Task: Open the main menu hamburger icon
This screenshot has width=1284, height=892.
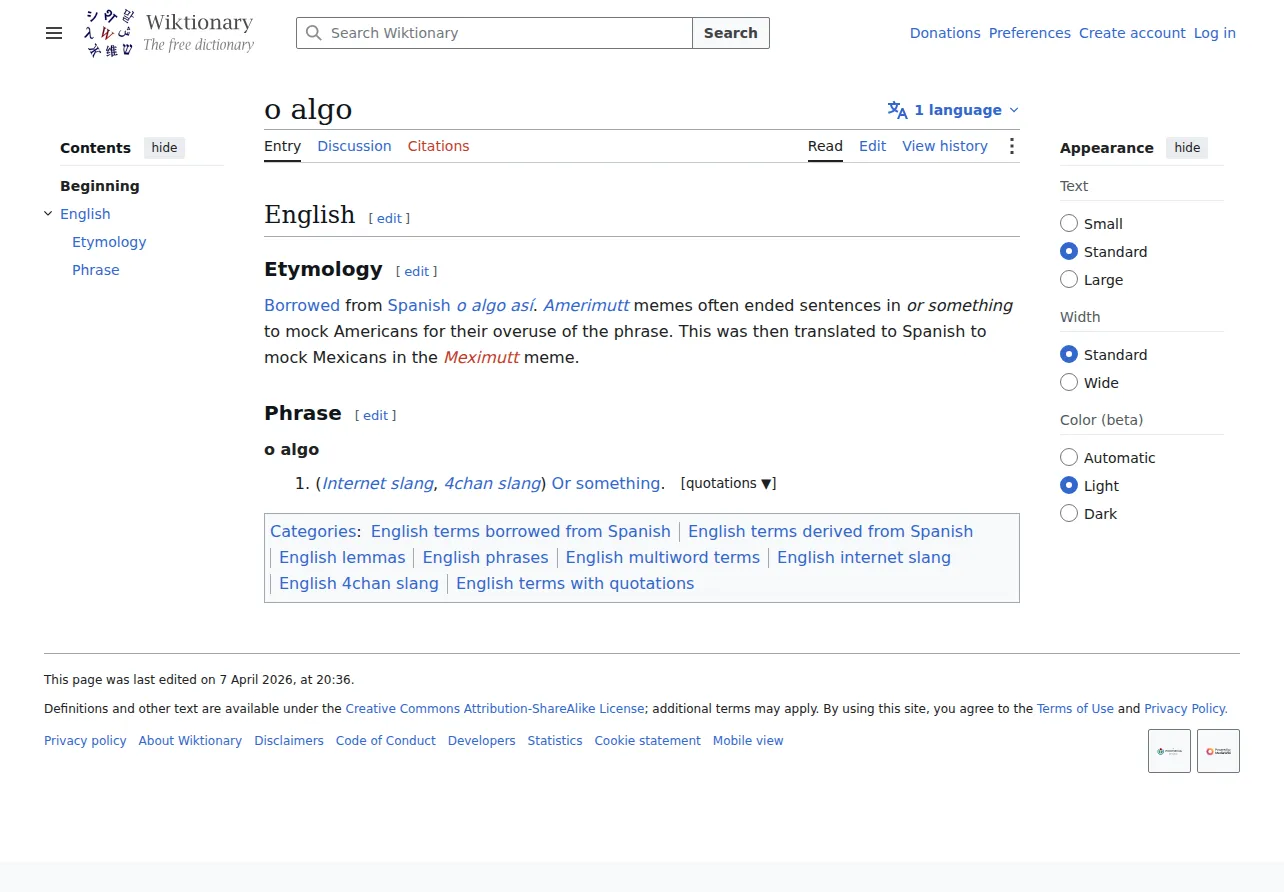Action: coord(54,33)
